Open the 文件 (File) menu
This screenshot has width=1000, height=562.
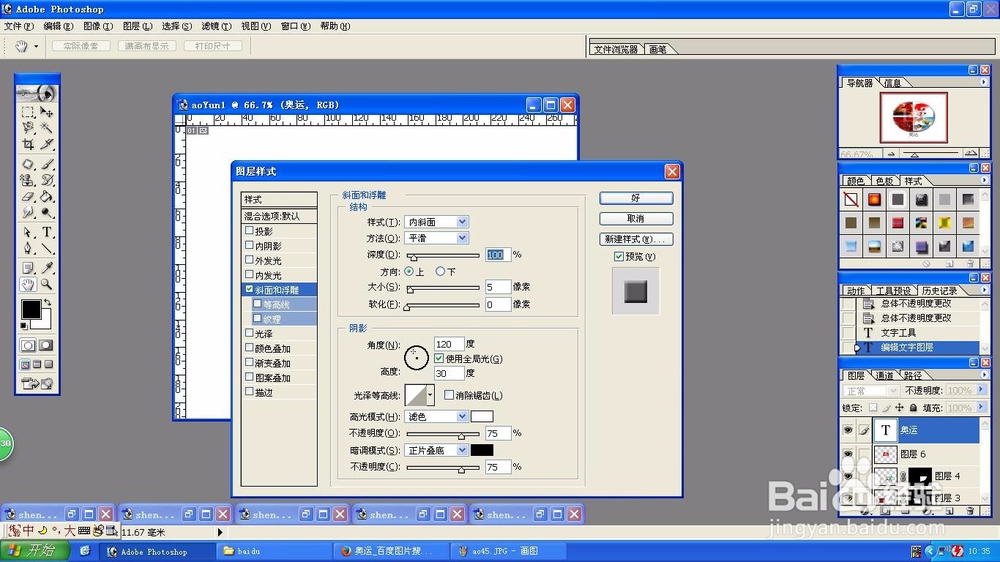(18, 26)
